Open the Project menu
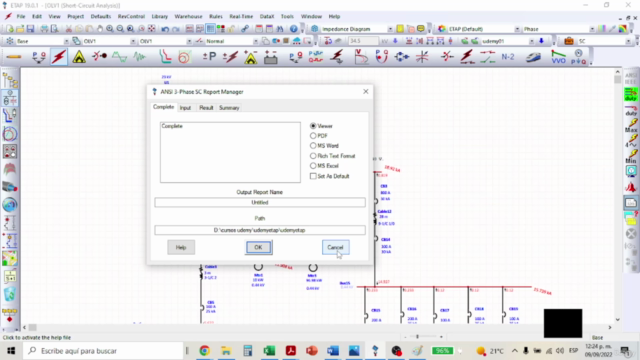This screenshot has height=360, width=640. (76, 17)
